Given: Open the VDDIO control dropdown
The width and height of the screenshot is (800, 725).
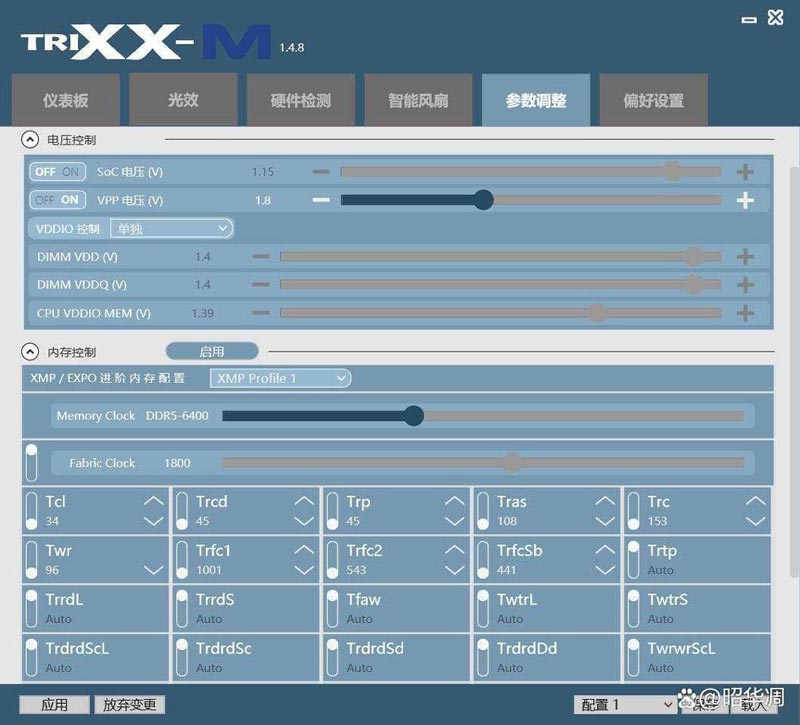Looking at the screenshot, I should click(x=171, y=229).
